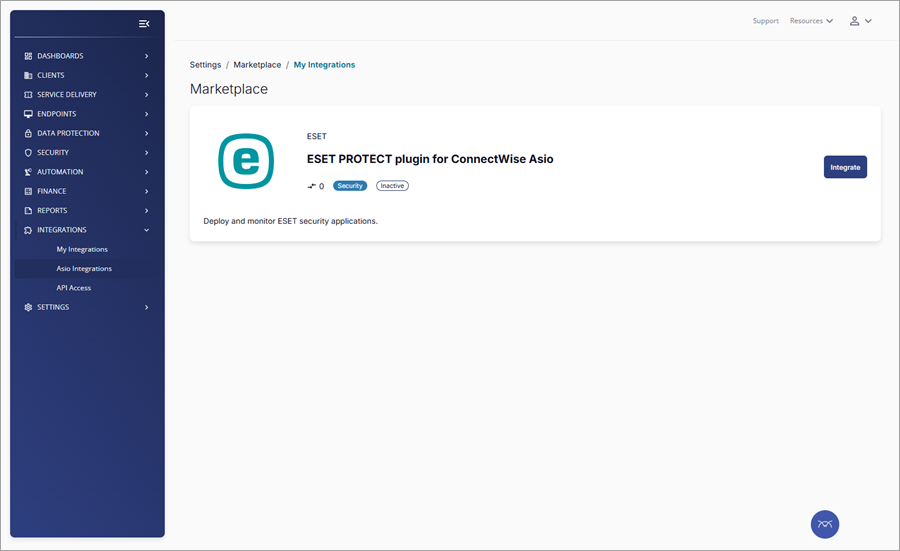Click the Security category tag

pyautogui.click(x=350, y=186)
